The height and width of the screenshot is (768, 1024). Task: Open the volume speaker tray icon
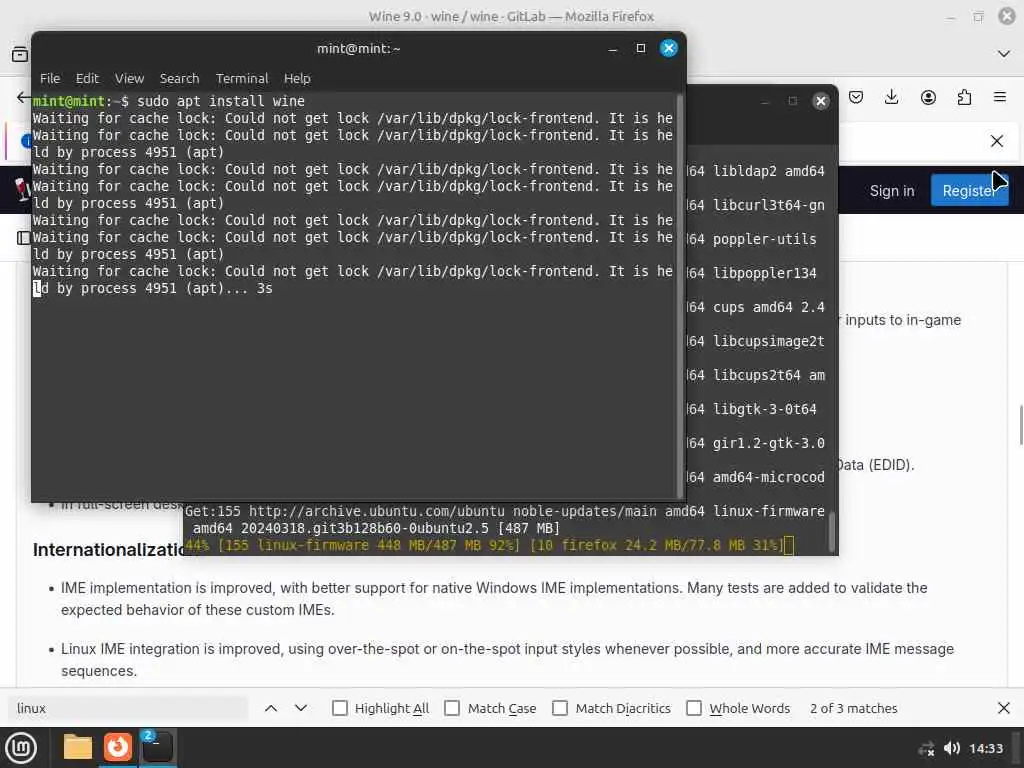[x=952, y=748]
